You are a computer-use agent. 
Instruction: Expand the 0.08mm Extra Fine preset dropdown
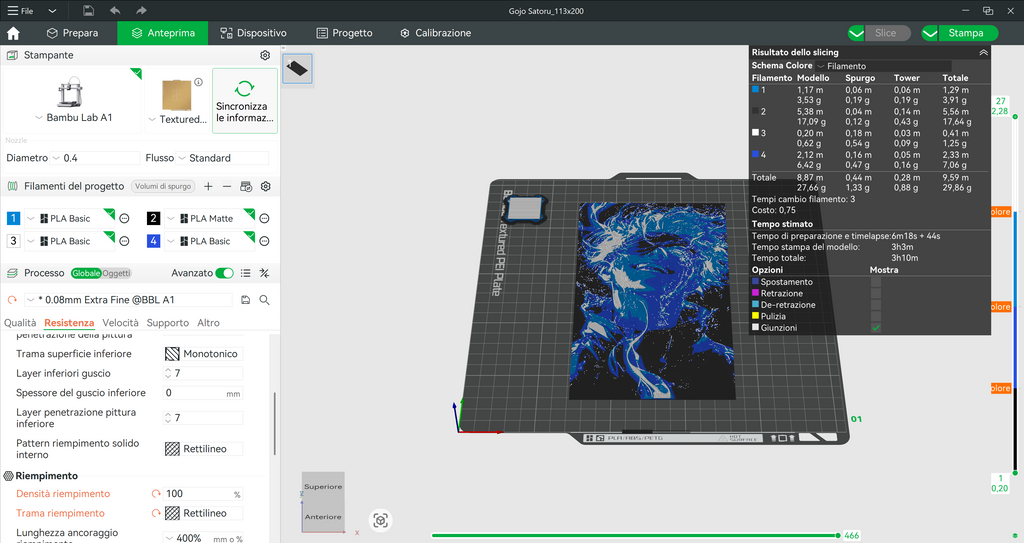(129, 300)
